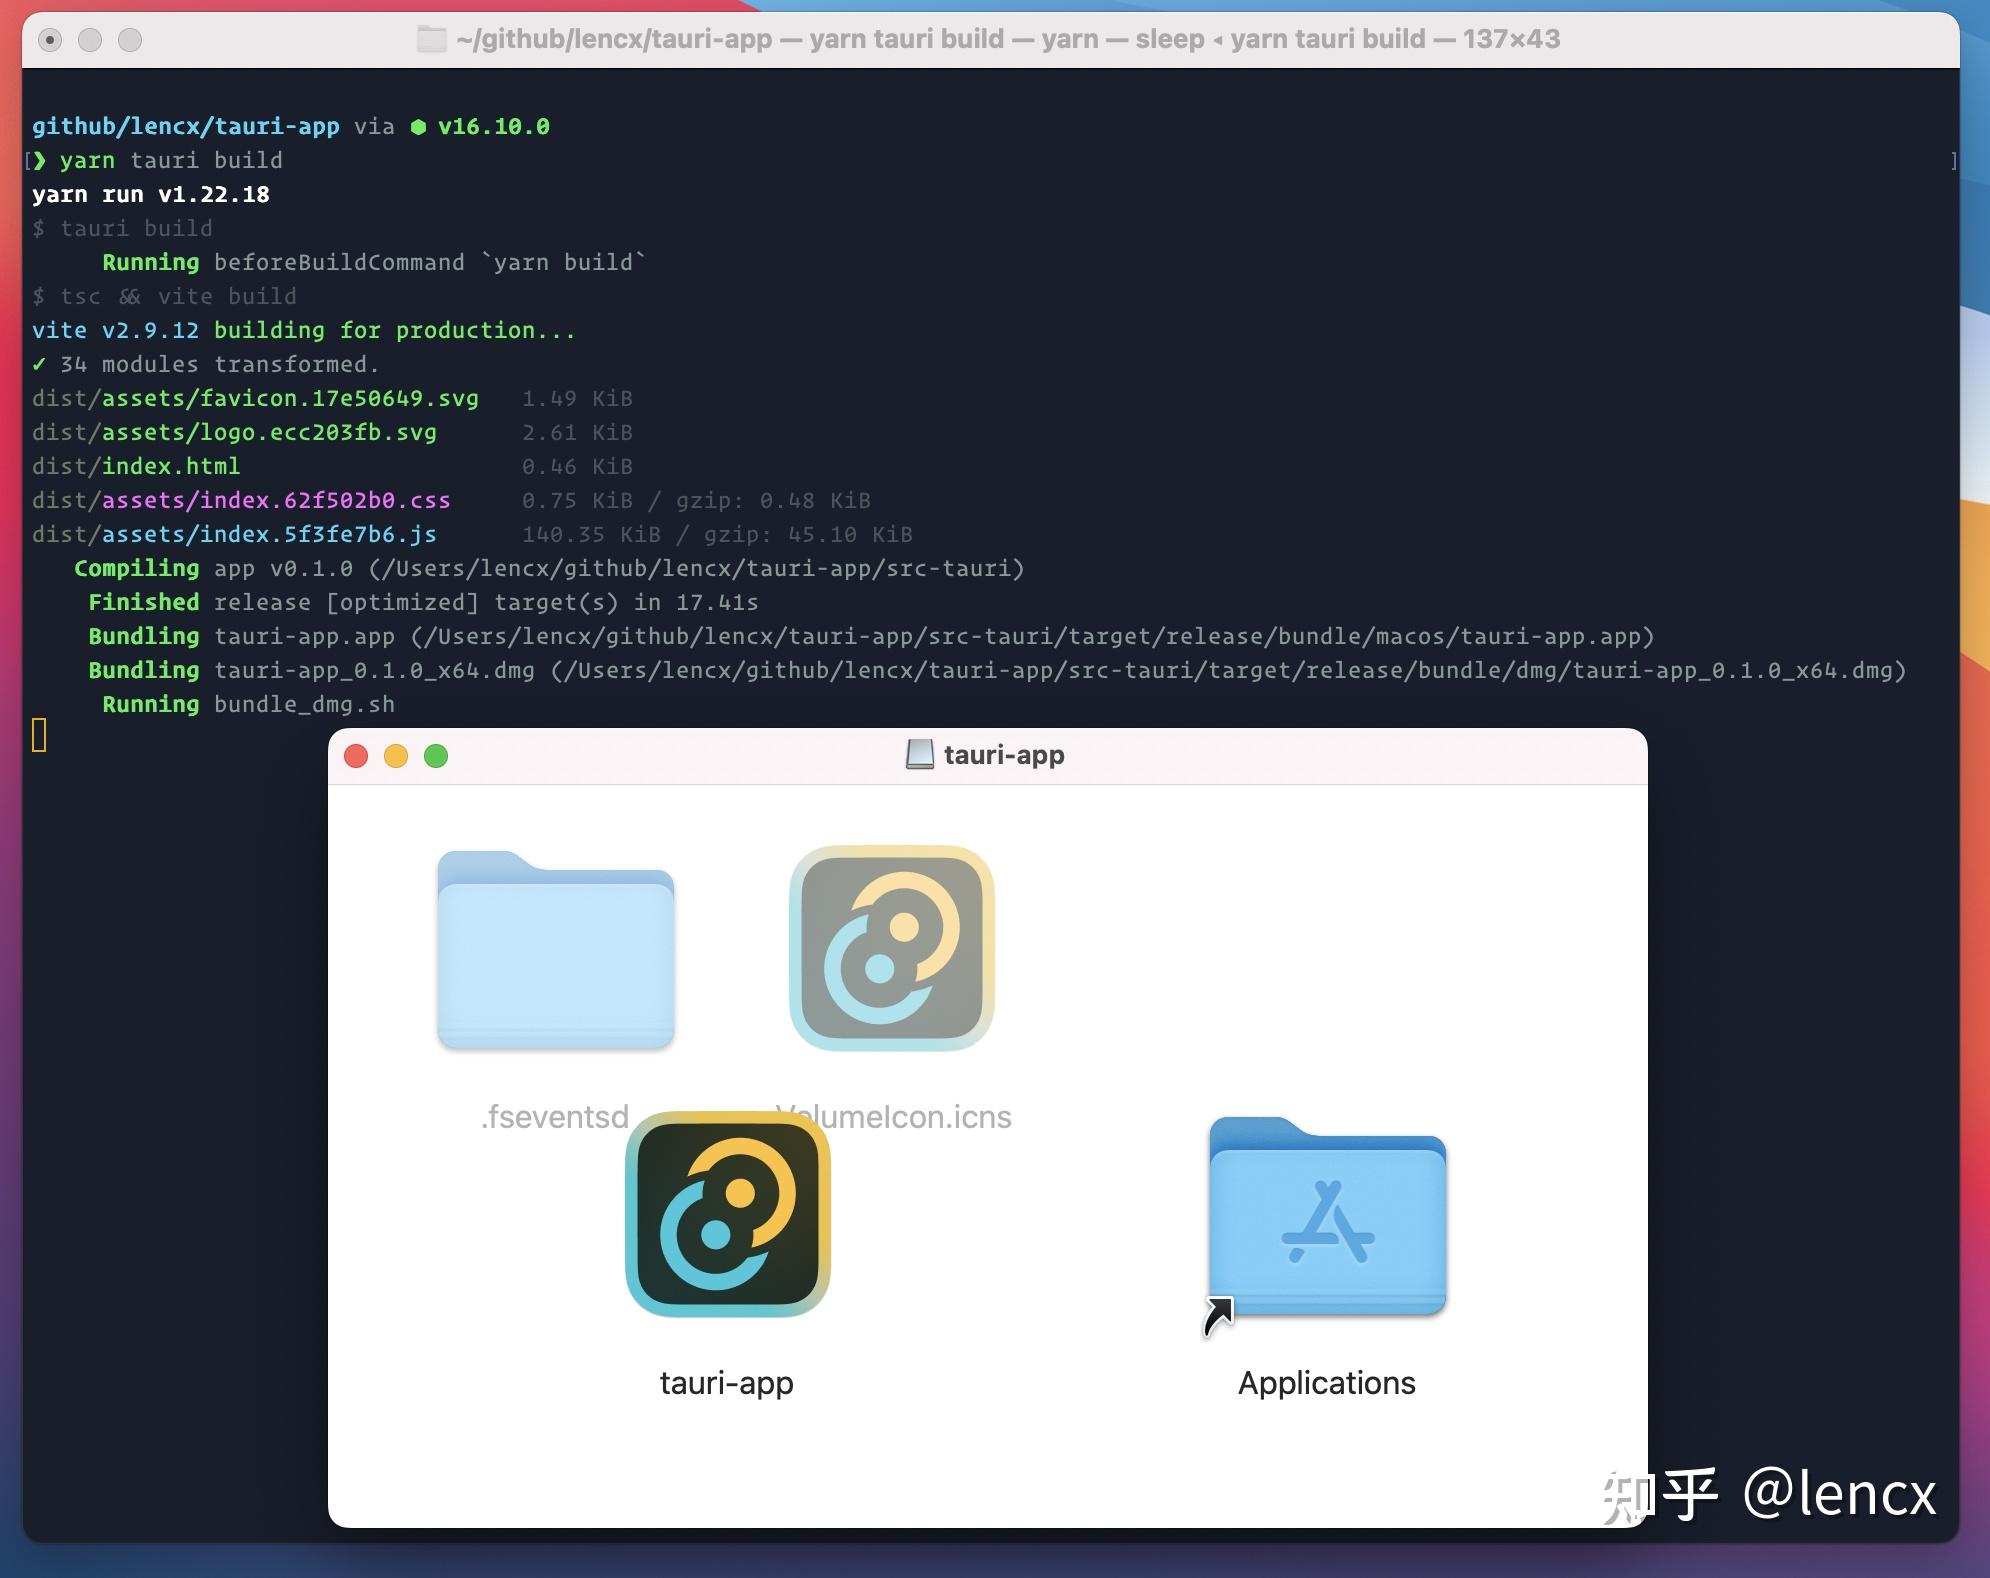Click the "tauri-app" label under the app icon
This screenshot has height=1578, width=1990.
727,1383
